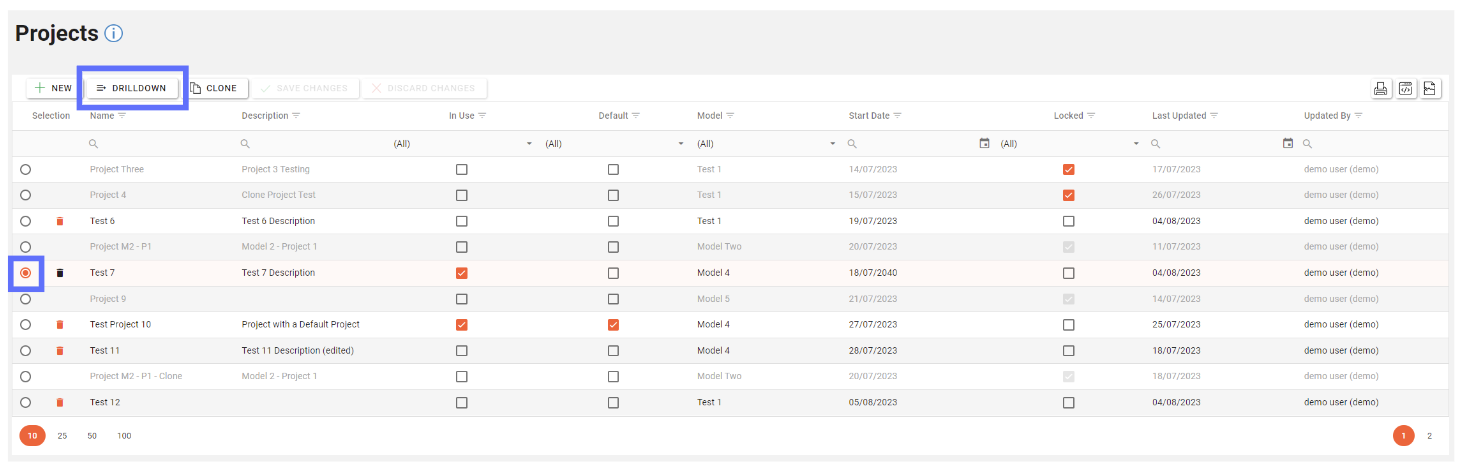1461x470 pixels.
Task: Open the Locked filter dropdown
Action: coord(1136,144)
